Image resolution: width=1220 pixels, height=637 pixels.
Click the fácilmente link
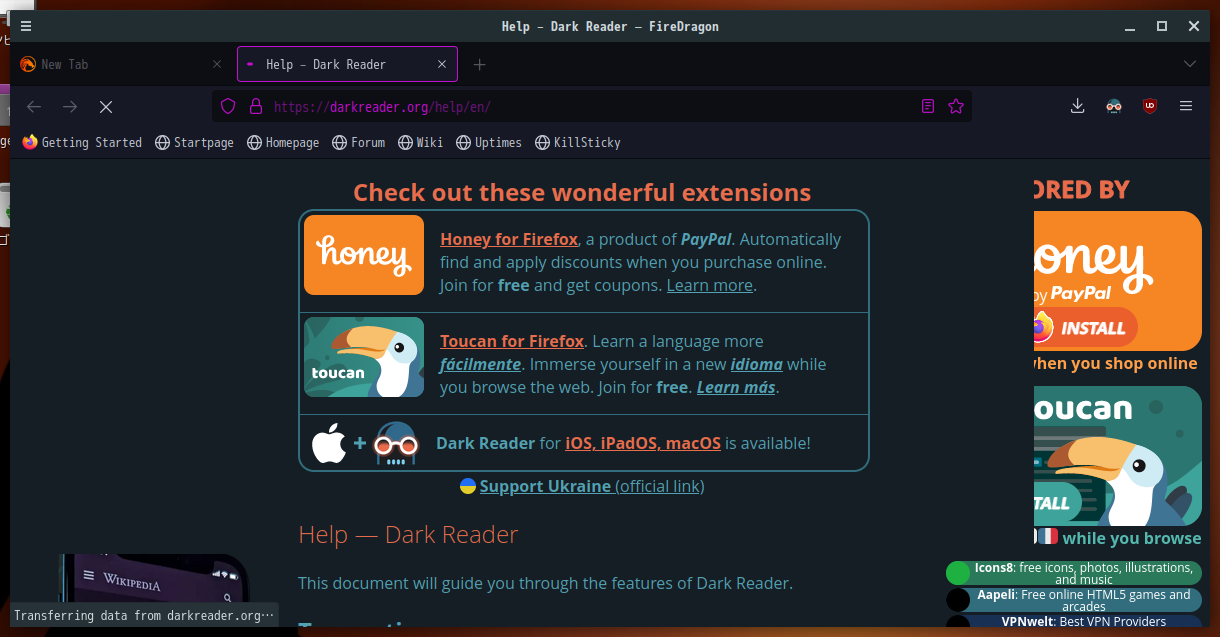click(480, 365)
